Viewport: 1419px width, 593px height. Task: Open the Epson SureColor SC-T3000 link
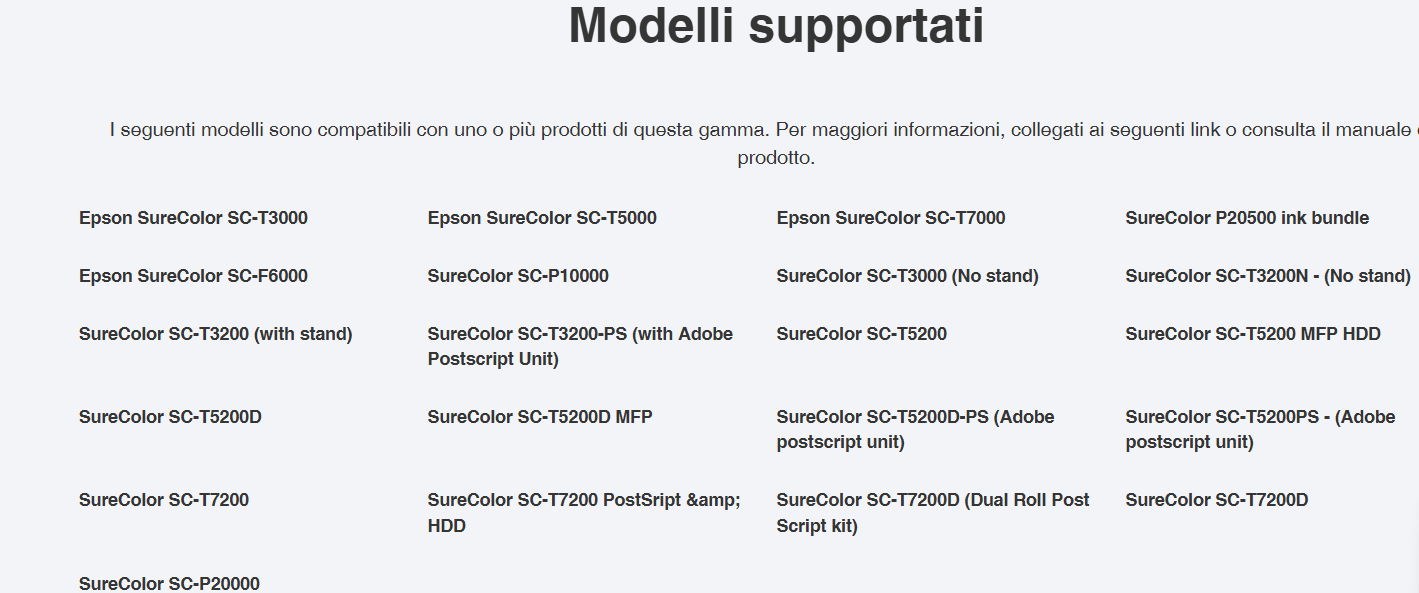pyautogui.click(x=193, y=218)
